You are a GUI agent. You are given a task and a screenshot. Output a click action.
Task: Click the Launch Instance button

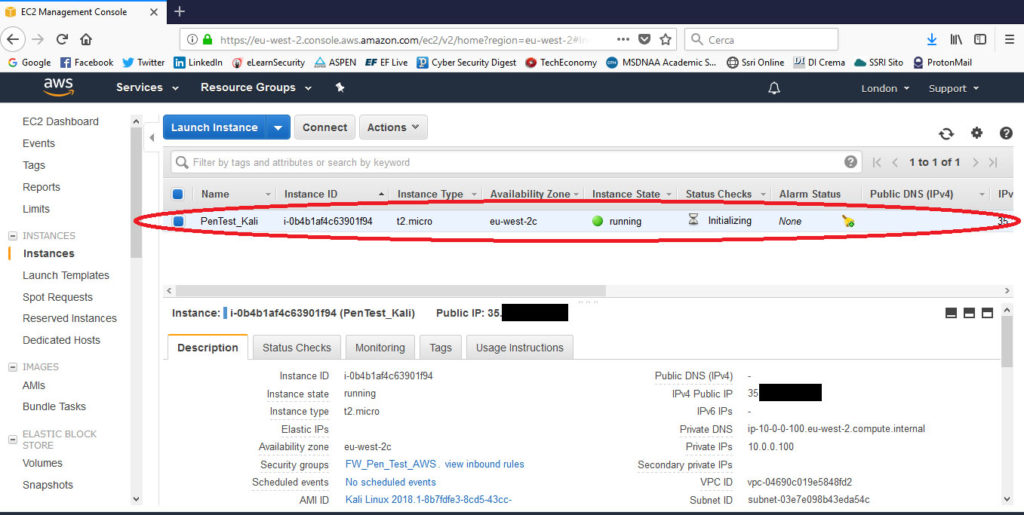215,127
